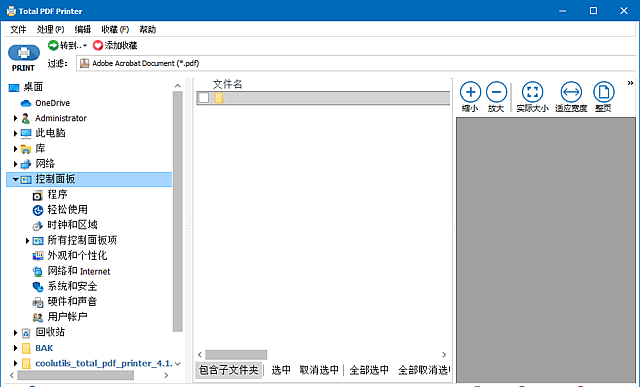
Task: Select 库 in the folder tree
Action: tap(40, 148)
